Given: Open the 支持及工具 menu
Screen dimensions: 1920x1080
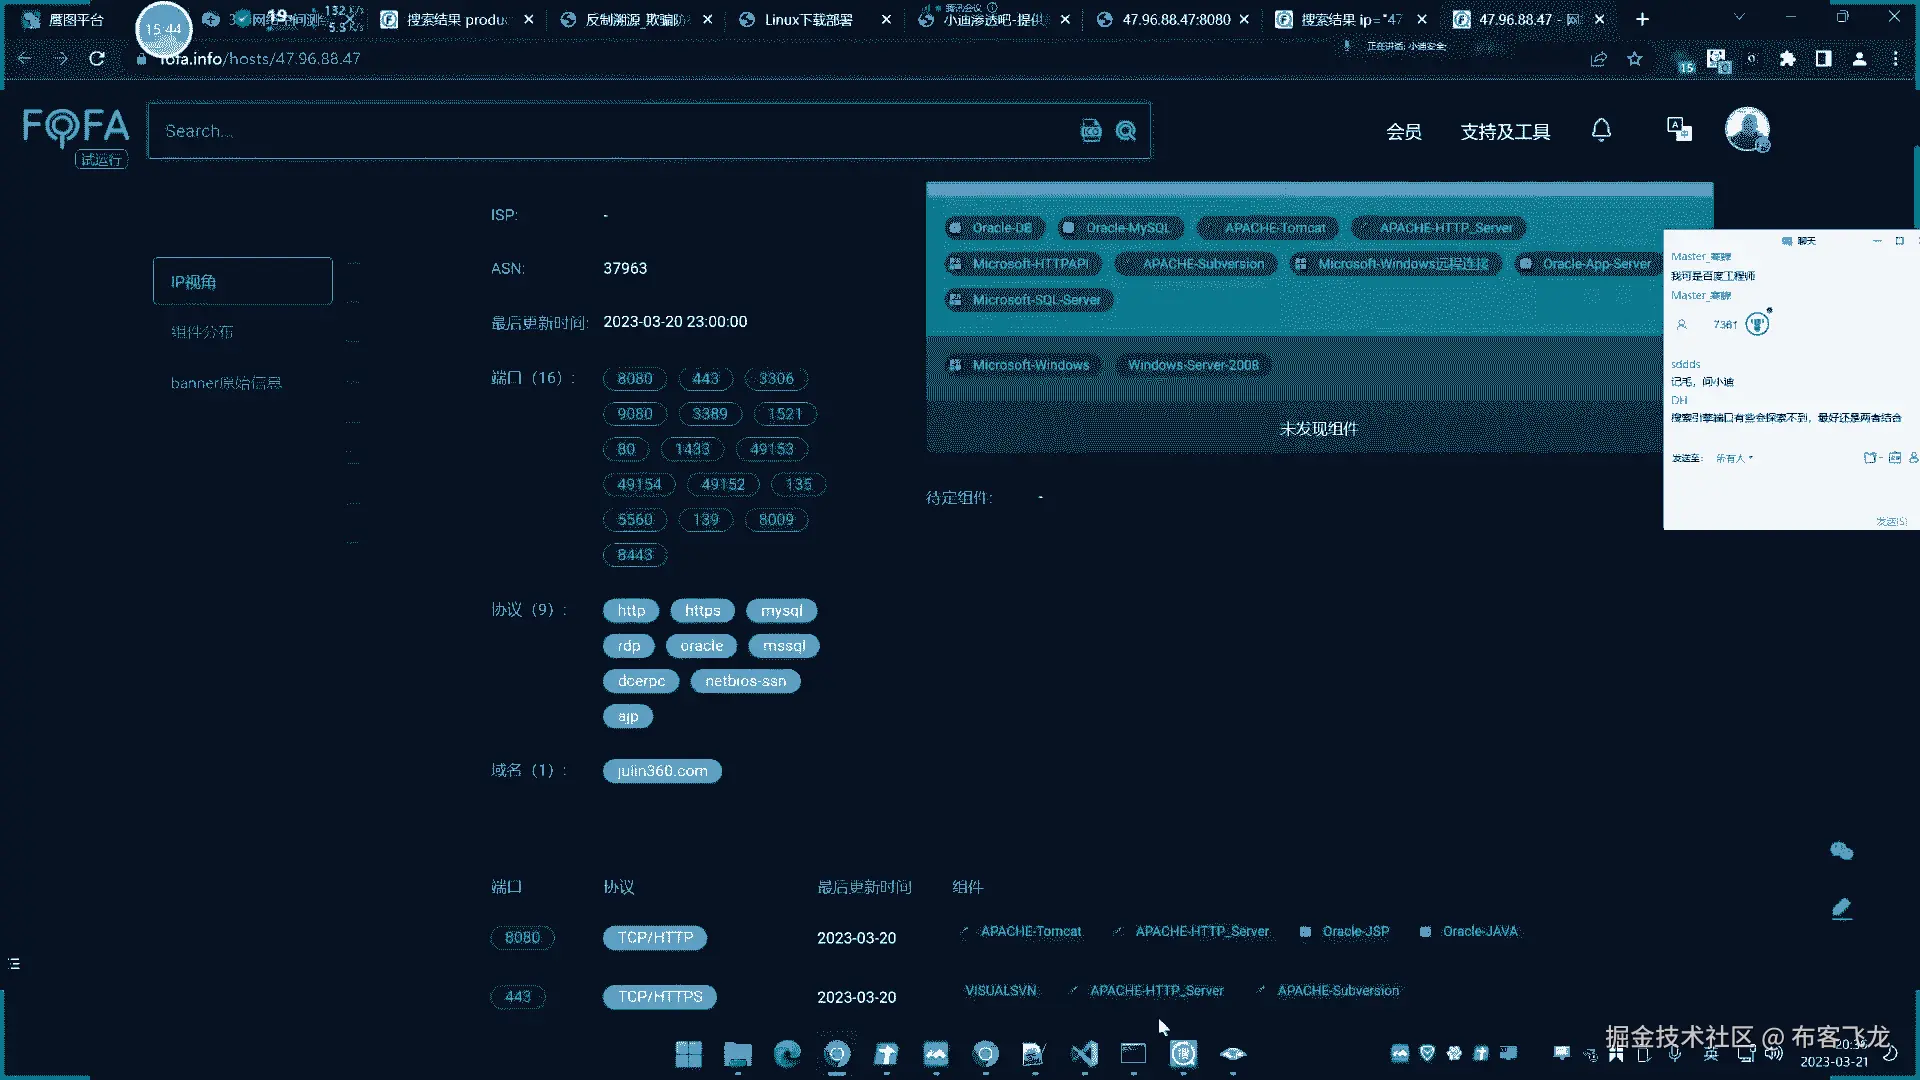Looking at the screenshot, I should coord(1505,132).
